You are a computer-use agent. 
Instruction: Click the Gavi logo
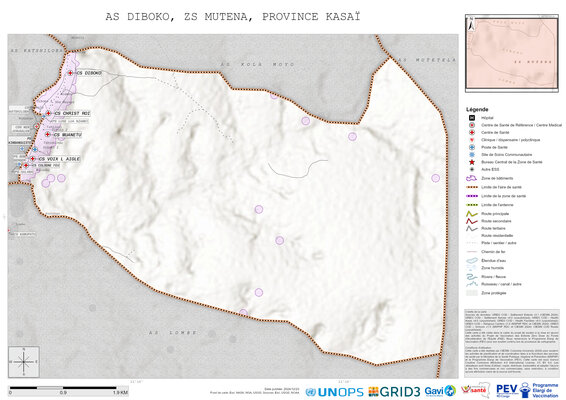(440, 391)
